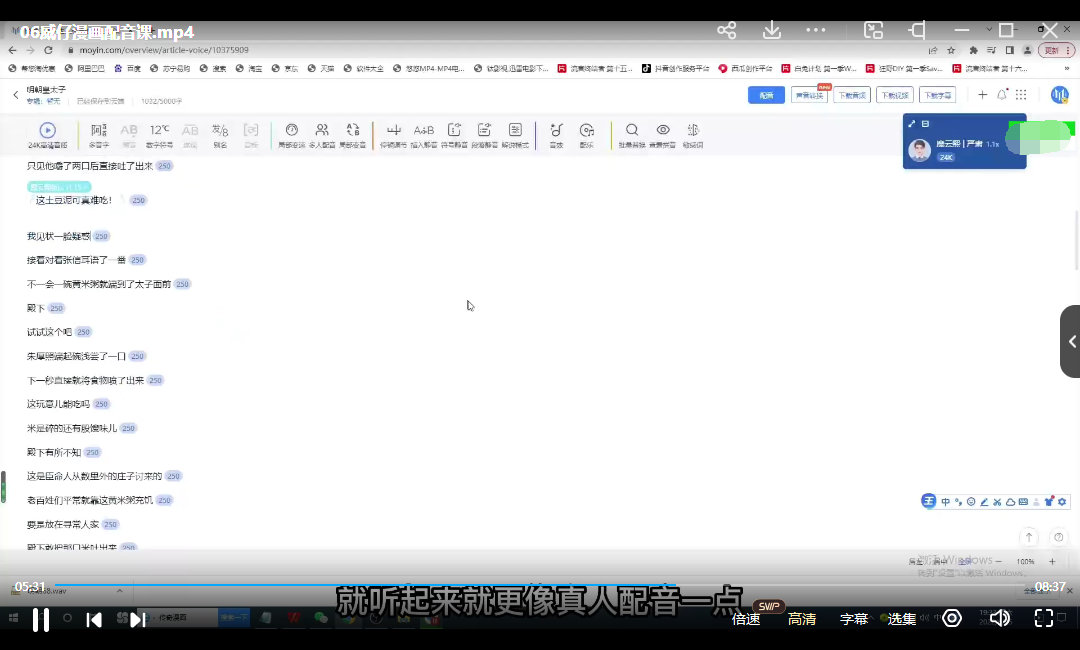Pause the video playback
The image size is (1080, 650).
(x=41, y=619)
